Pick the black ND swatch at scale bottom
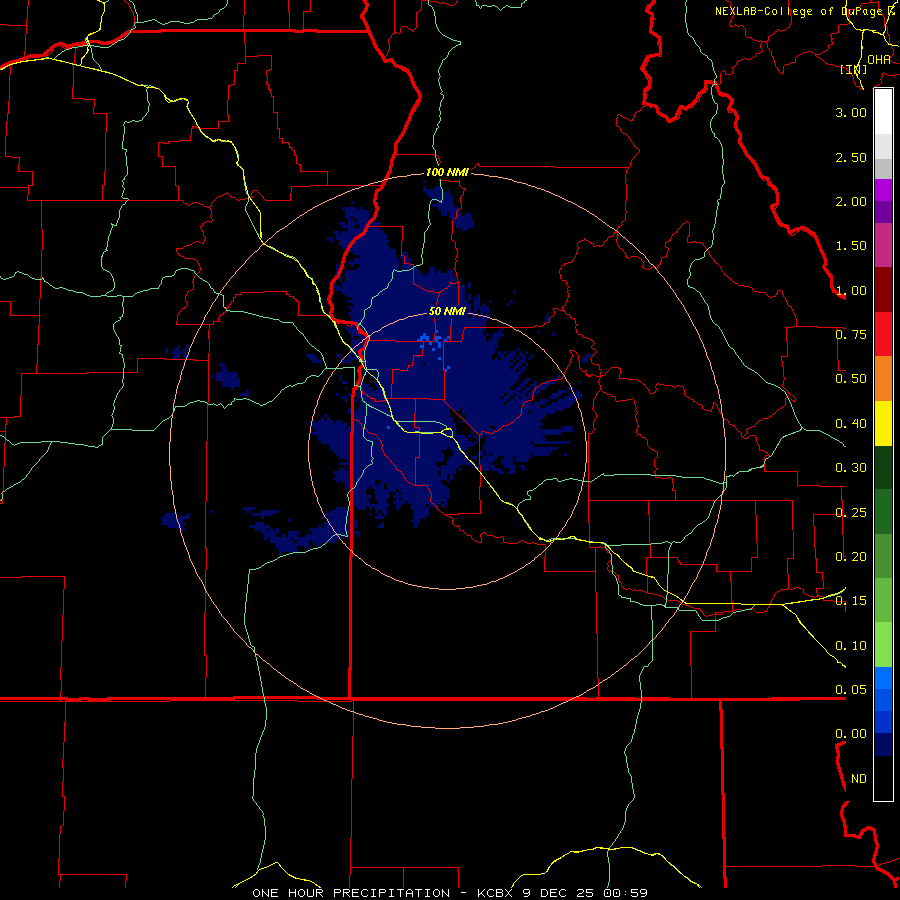900x900 pixels. point(883,778)
